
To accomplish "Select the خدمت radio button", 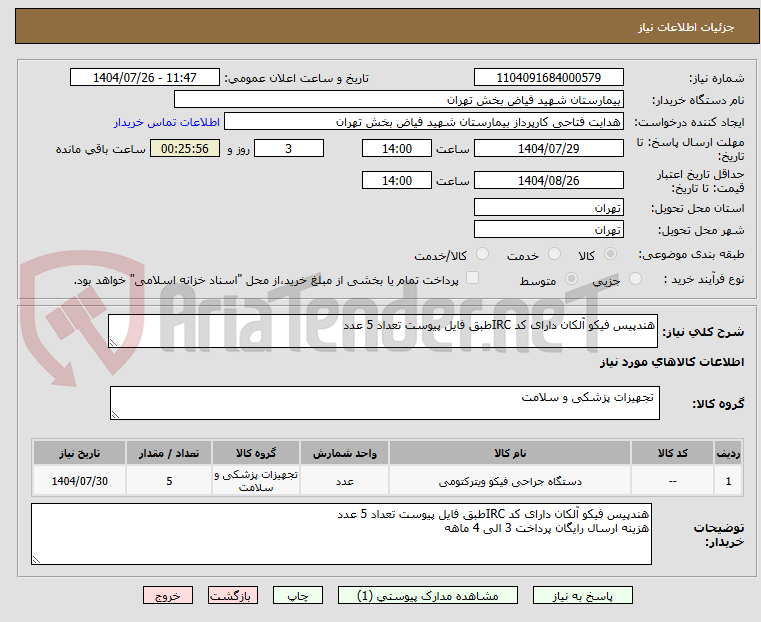I will tap(554, 254).
